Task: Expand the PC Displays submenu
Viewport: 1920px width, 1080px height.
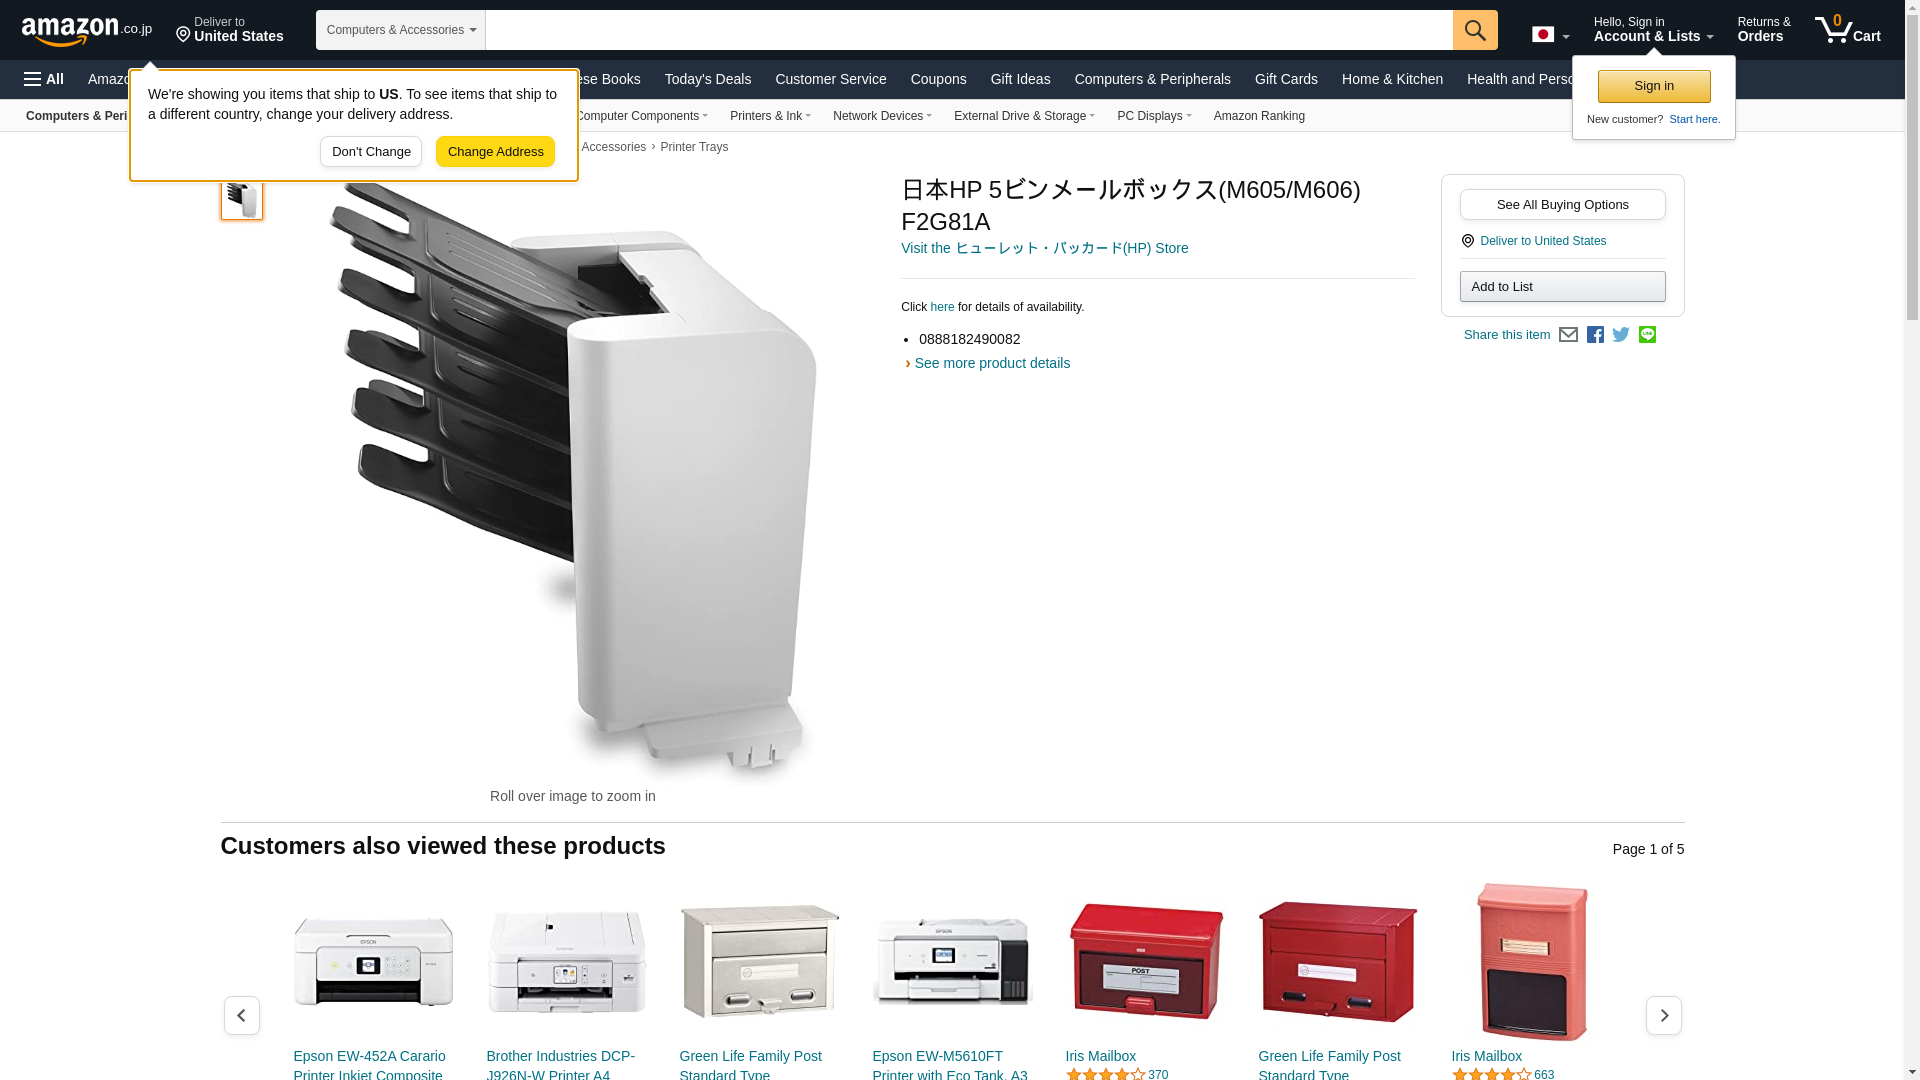Action: (1154, 116)
